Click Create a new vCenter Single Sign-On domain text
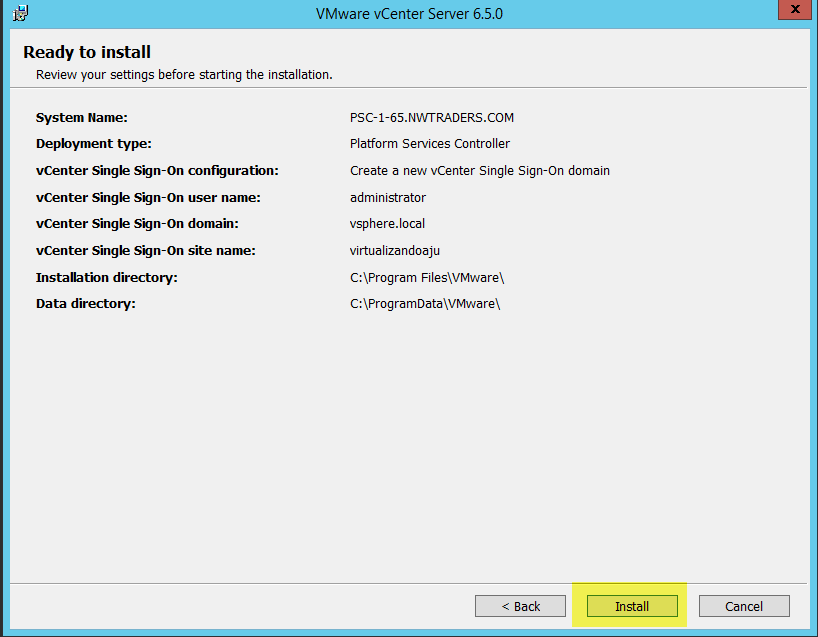Viewport: 818px width, 637px height. point(480,171)
